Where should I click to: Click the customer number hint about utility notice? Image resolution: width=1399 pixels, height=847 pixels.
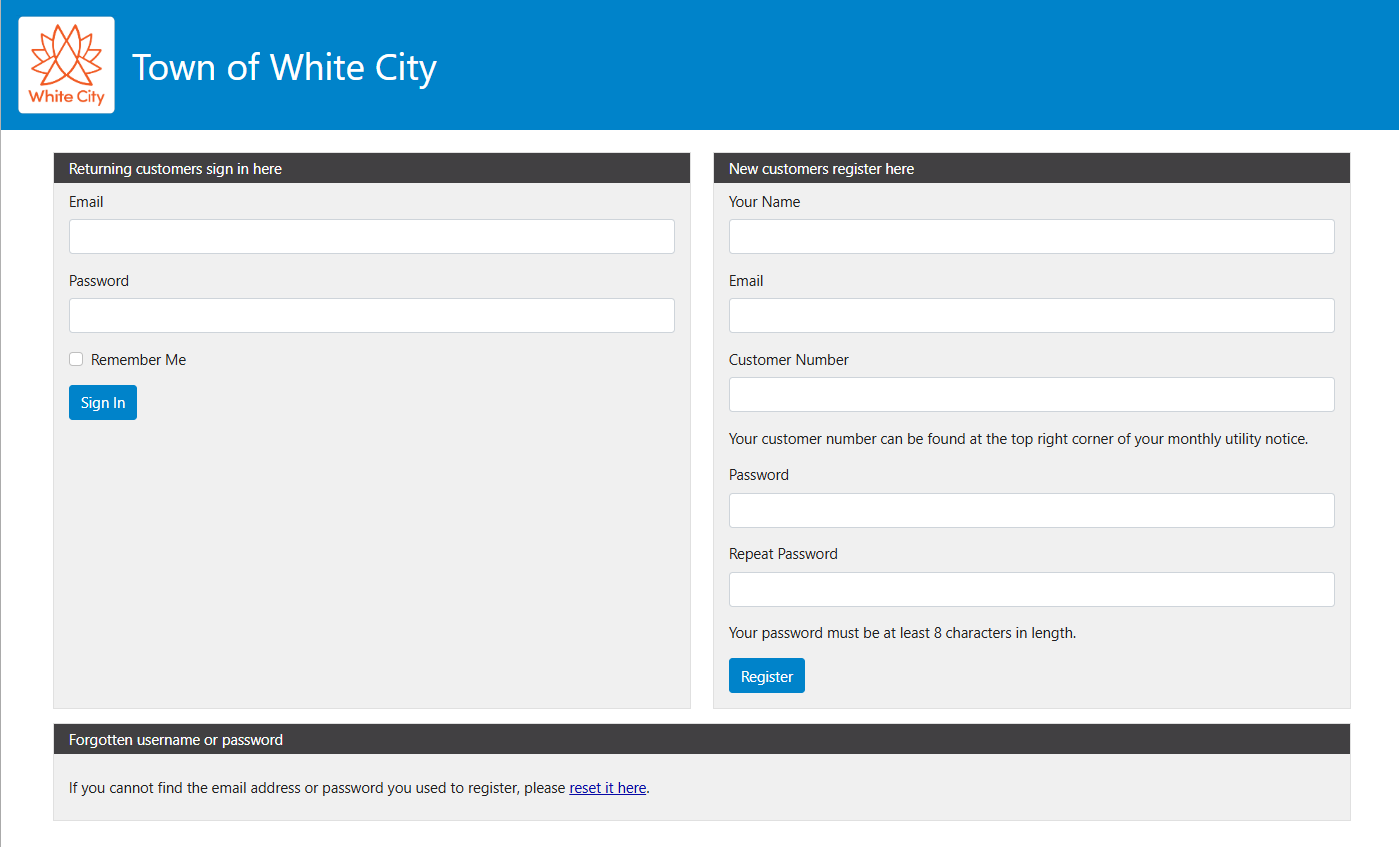(1018, 439)
